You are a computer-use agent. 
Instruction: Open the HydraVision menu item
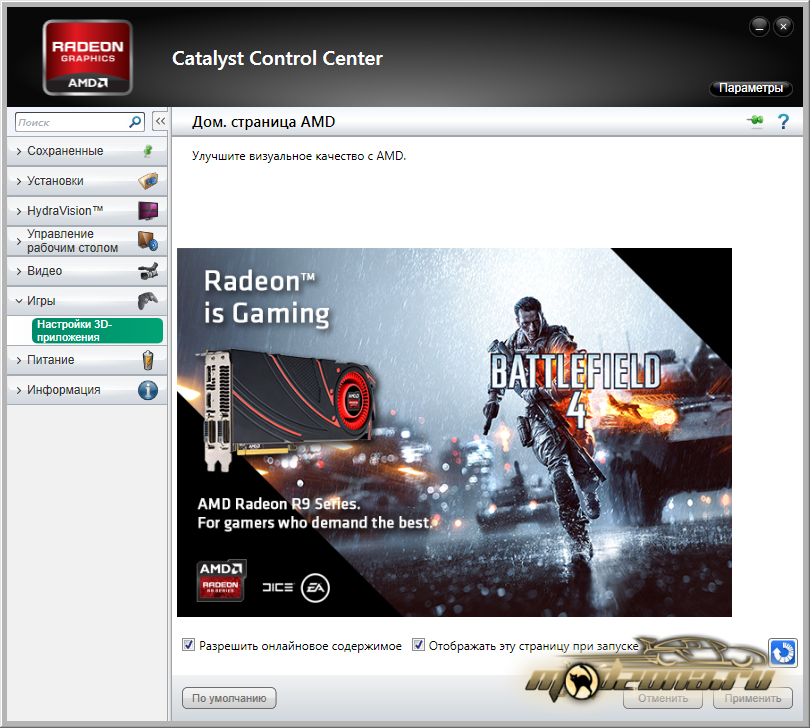click(87, 211)
